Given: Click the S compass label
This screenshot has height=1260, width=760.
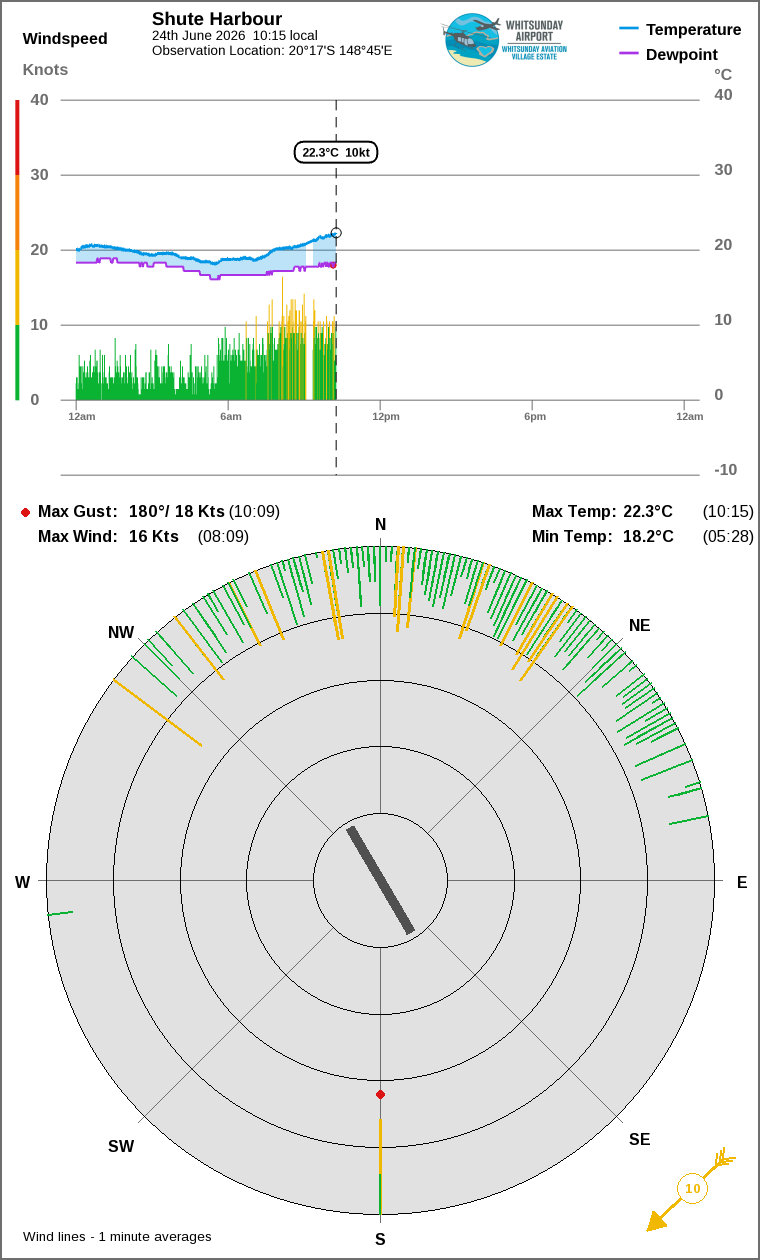Looking at the screenshot, I should 380,1239.
